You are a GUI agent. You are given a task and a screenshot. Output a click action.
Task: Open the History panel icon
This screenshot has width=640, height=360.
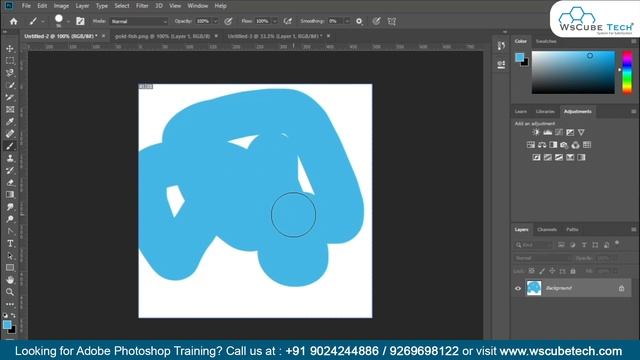tap(501, 46)
